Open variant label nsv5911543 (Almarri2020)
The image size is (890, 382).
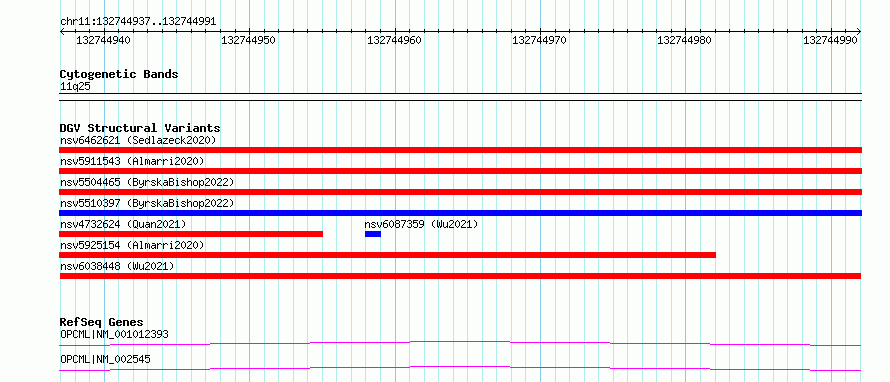click(132, 161)
